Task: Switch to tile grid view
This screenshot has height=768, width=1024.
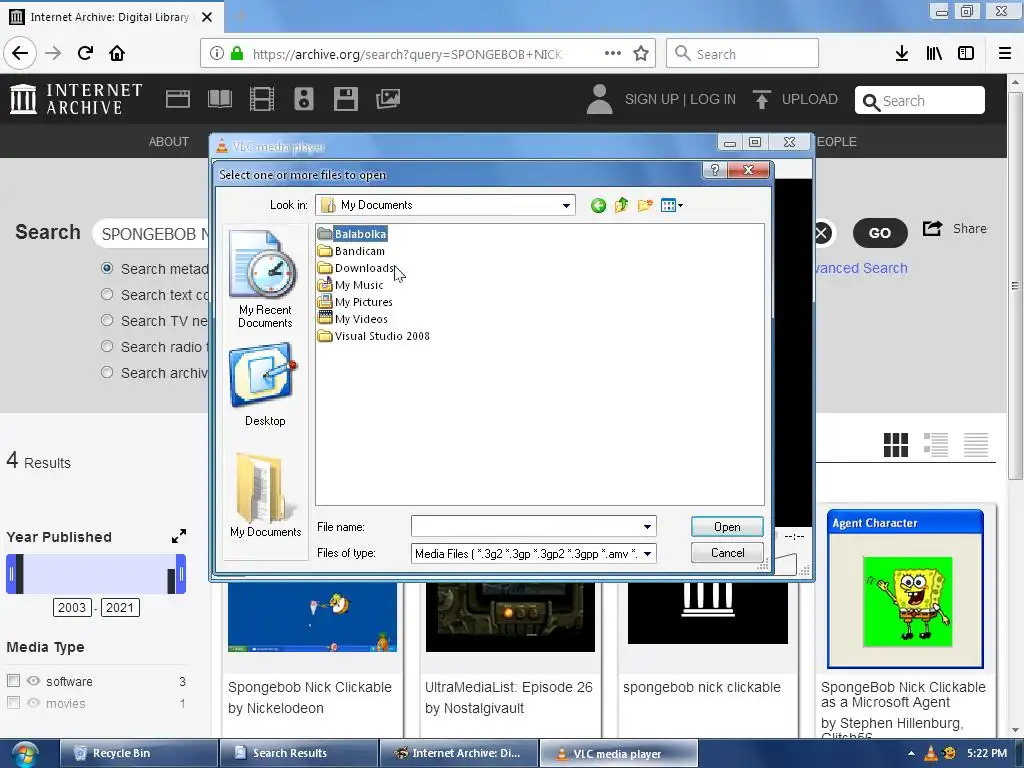Action: [895, 445]
